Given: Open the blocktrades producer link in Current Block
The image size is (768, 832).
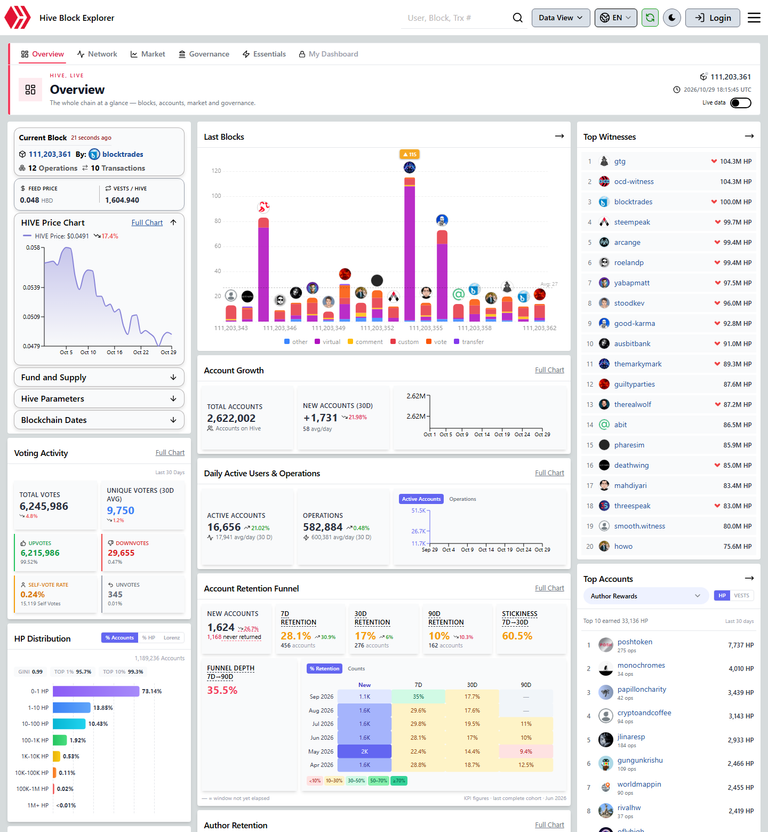Looking at the screenshot, I should click(123, 154).
